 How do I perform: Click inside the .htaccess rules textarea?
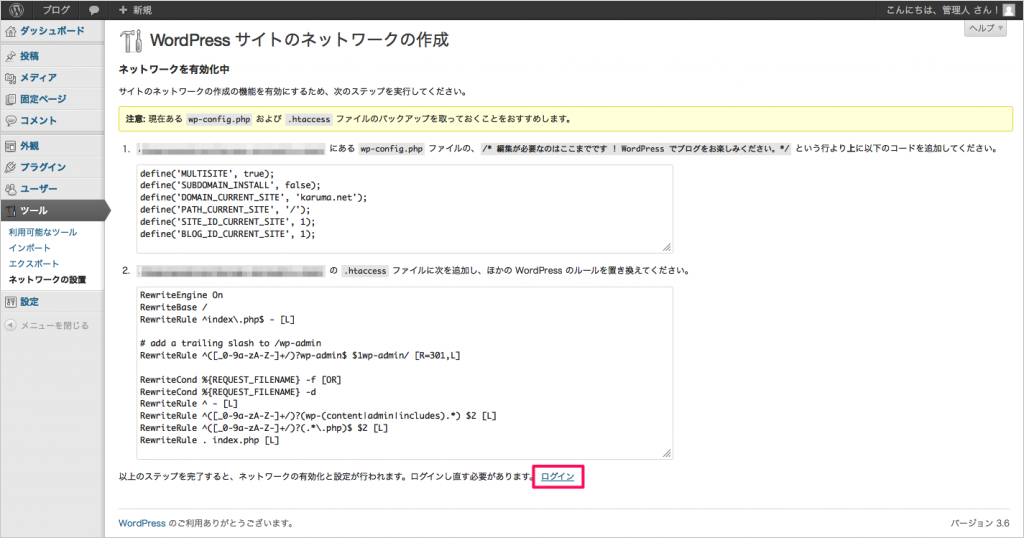tap(404, 373)
